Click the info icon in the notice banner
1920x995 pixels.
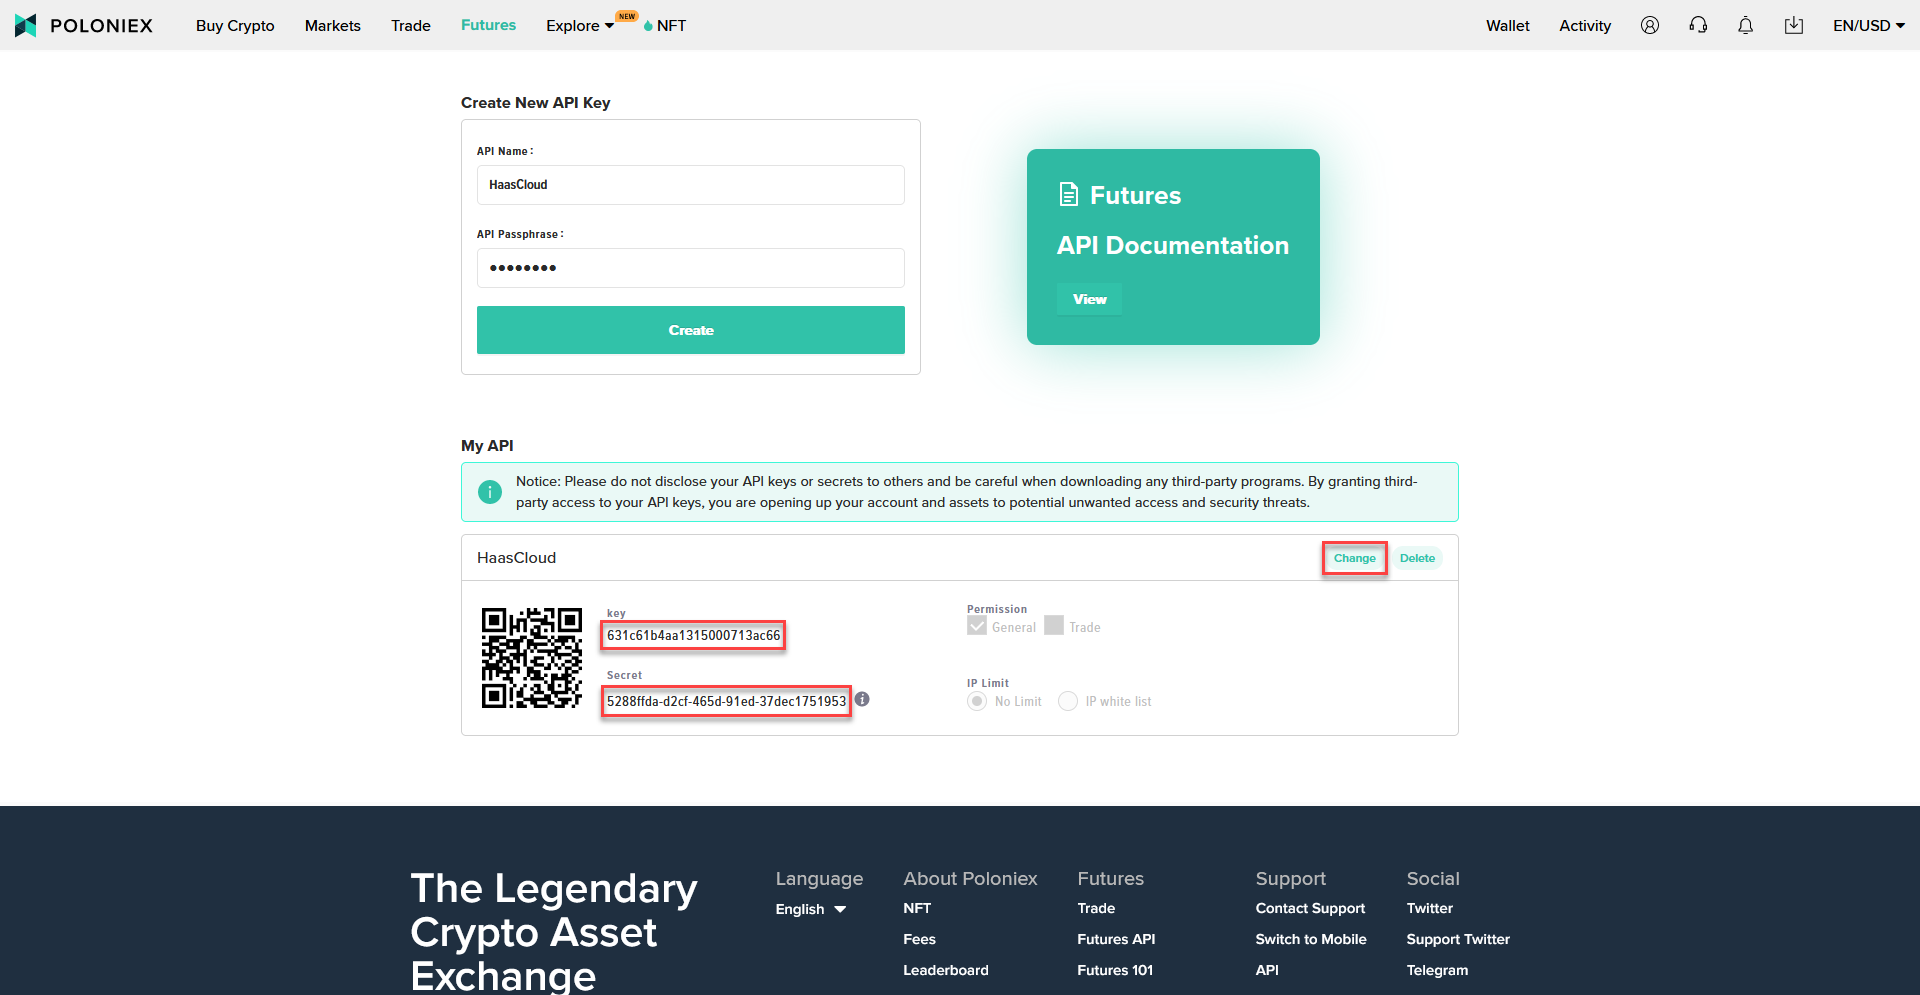(x=489, y=491)
